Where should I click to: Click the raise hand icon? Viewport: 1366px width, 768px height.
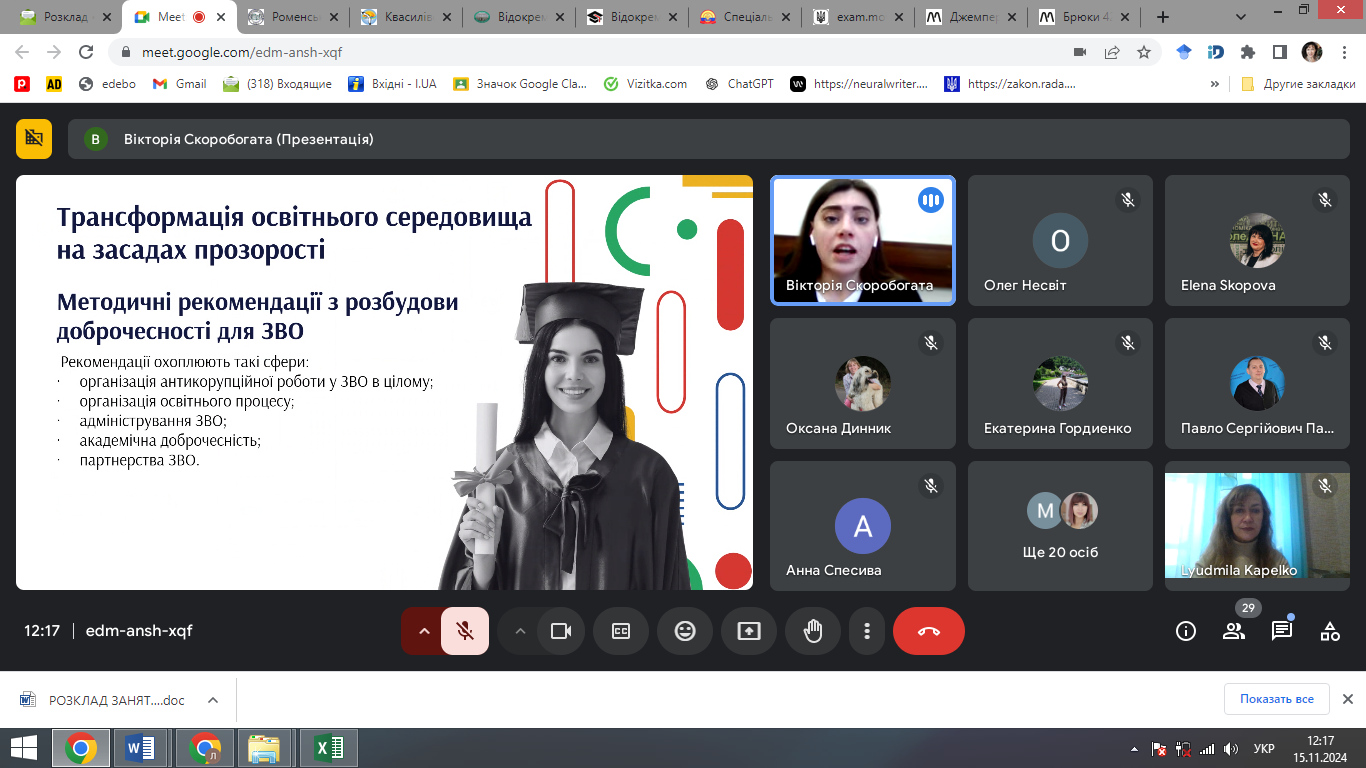coord(813,631)
